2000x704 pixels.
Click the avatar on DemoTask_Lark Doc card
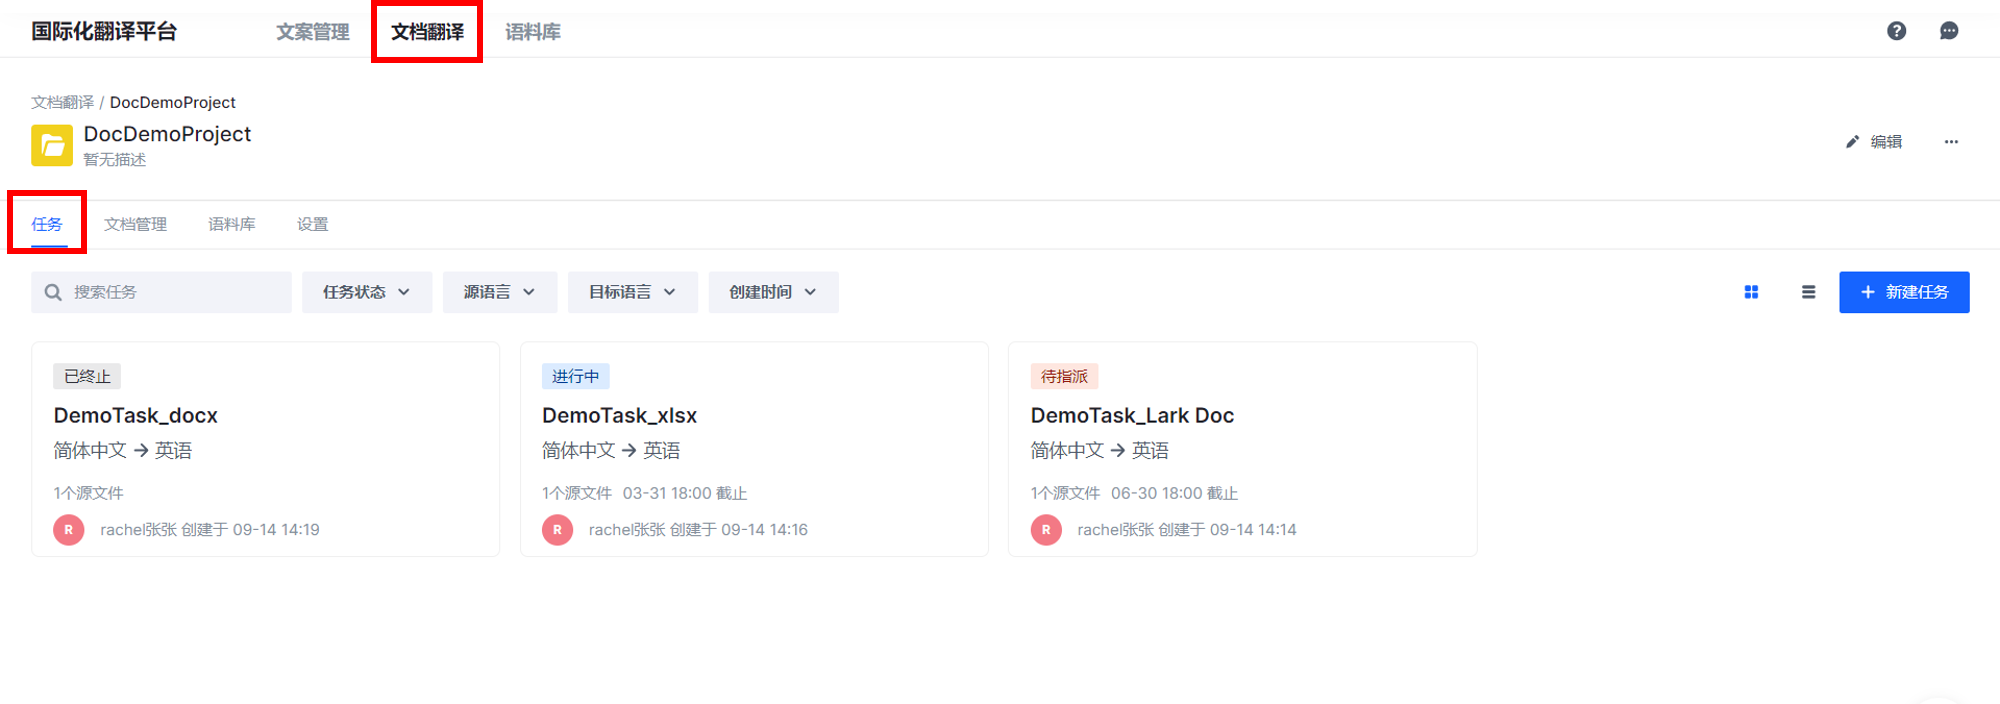(x=1046, y=530)
